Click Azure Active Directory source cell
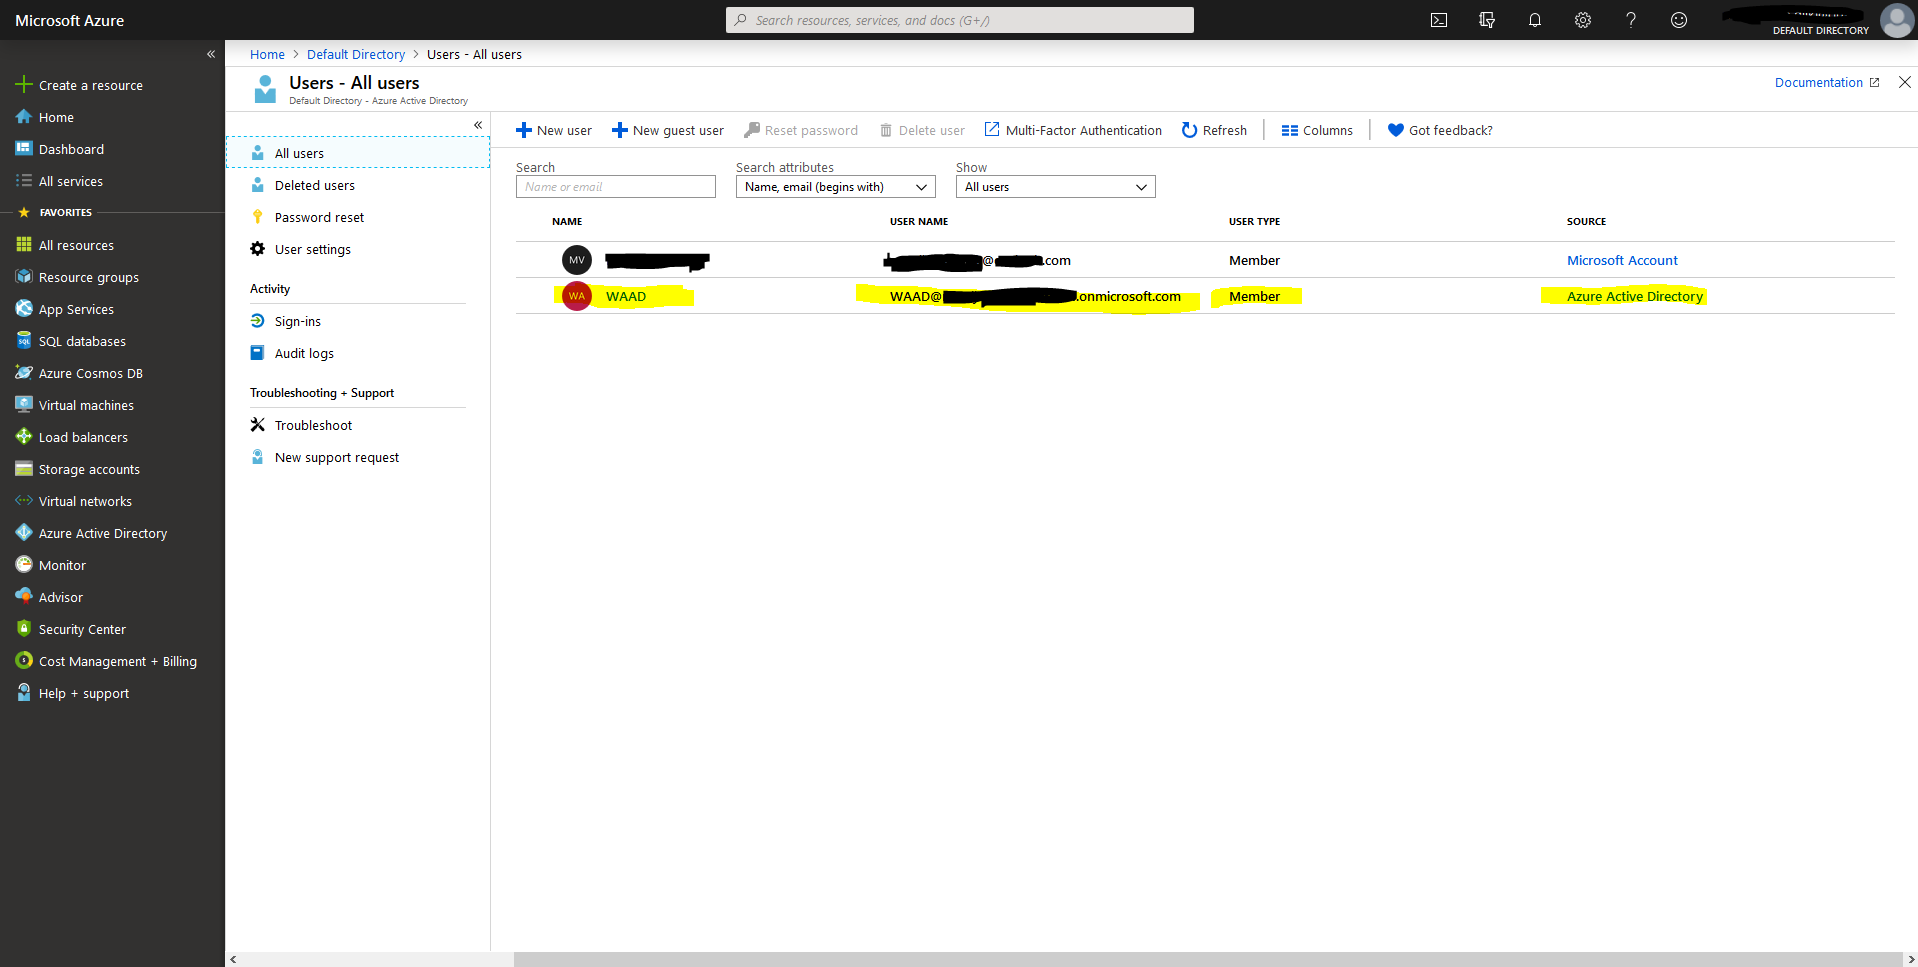 (1634, 296)
